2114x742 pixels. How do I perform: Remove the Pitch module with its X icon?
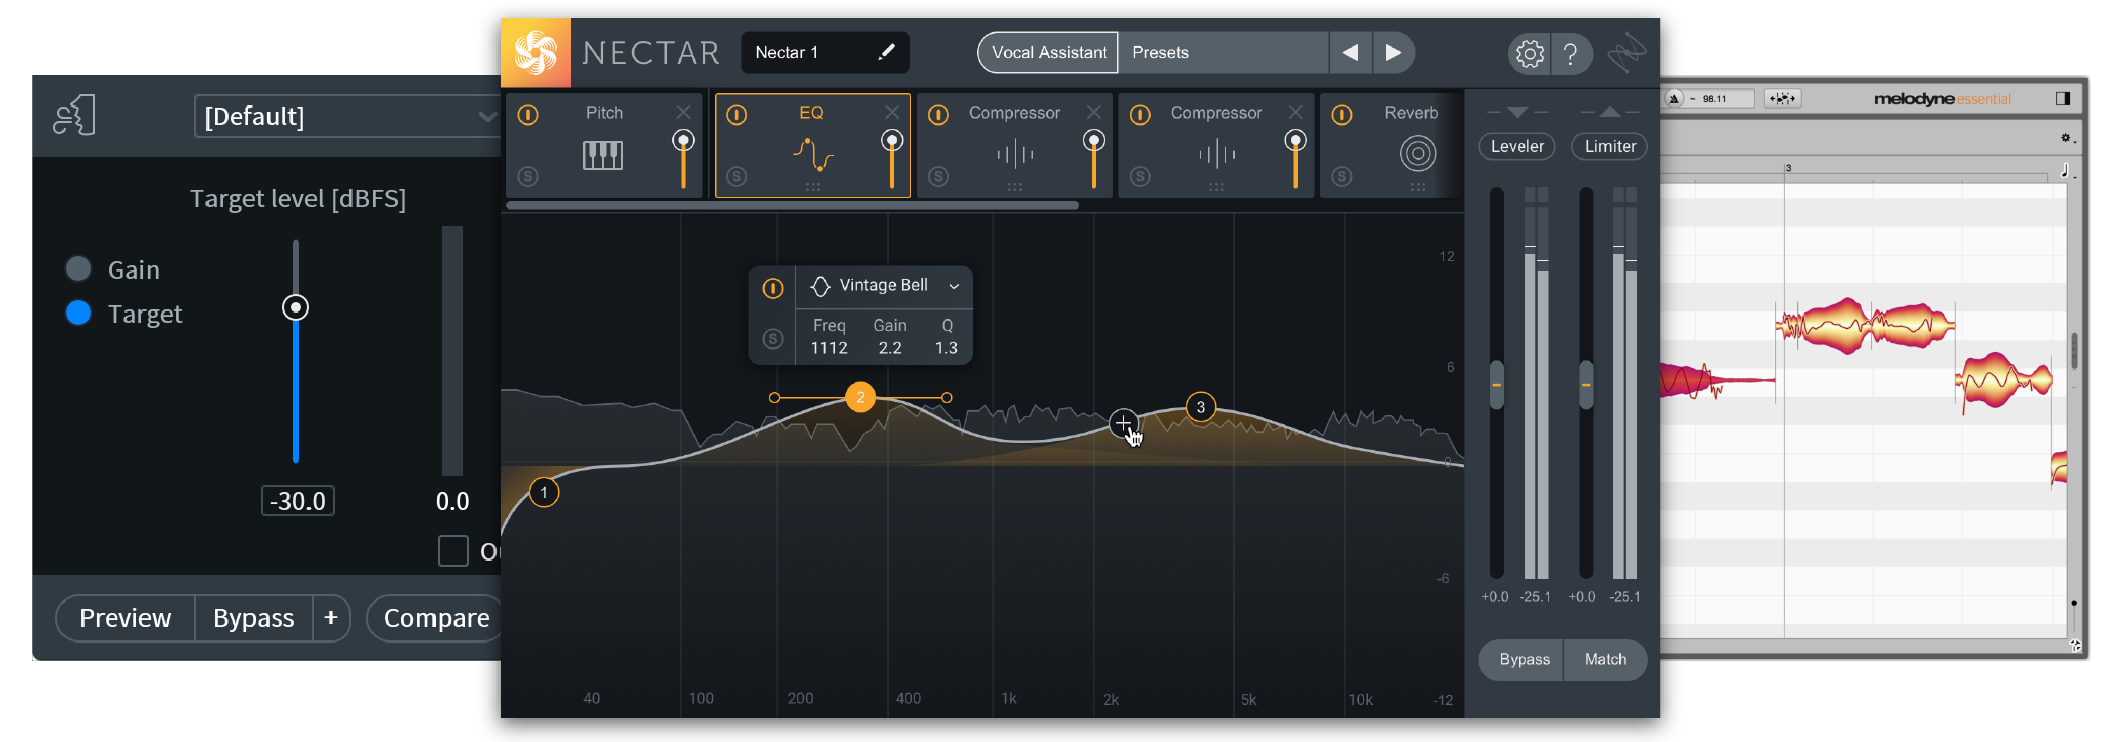683,112
